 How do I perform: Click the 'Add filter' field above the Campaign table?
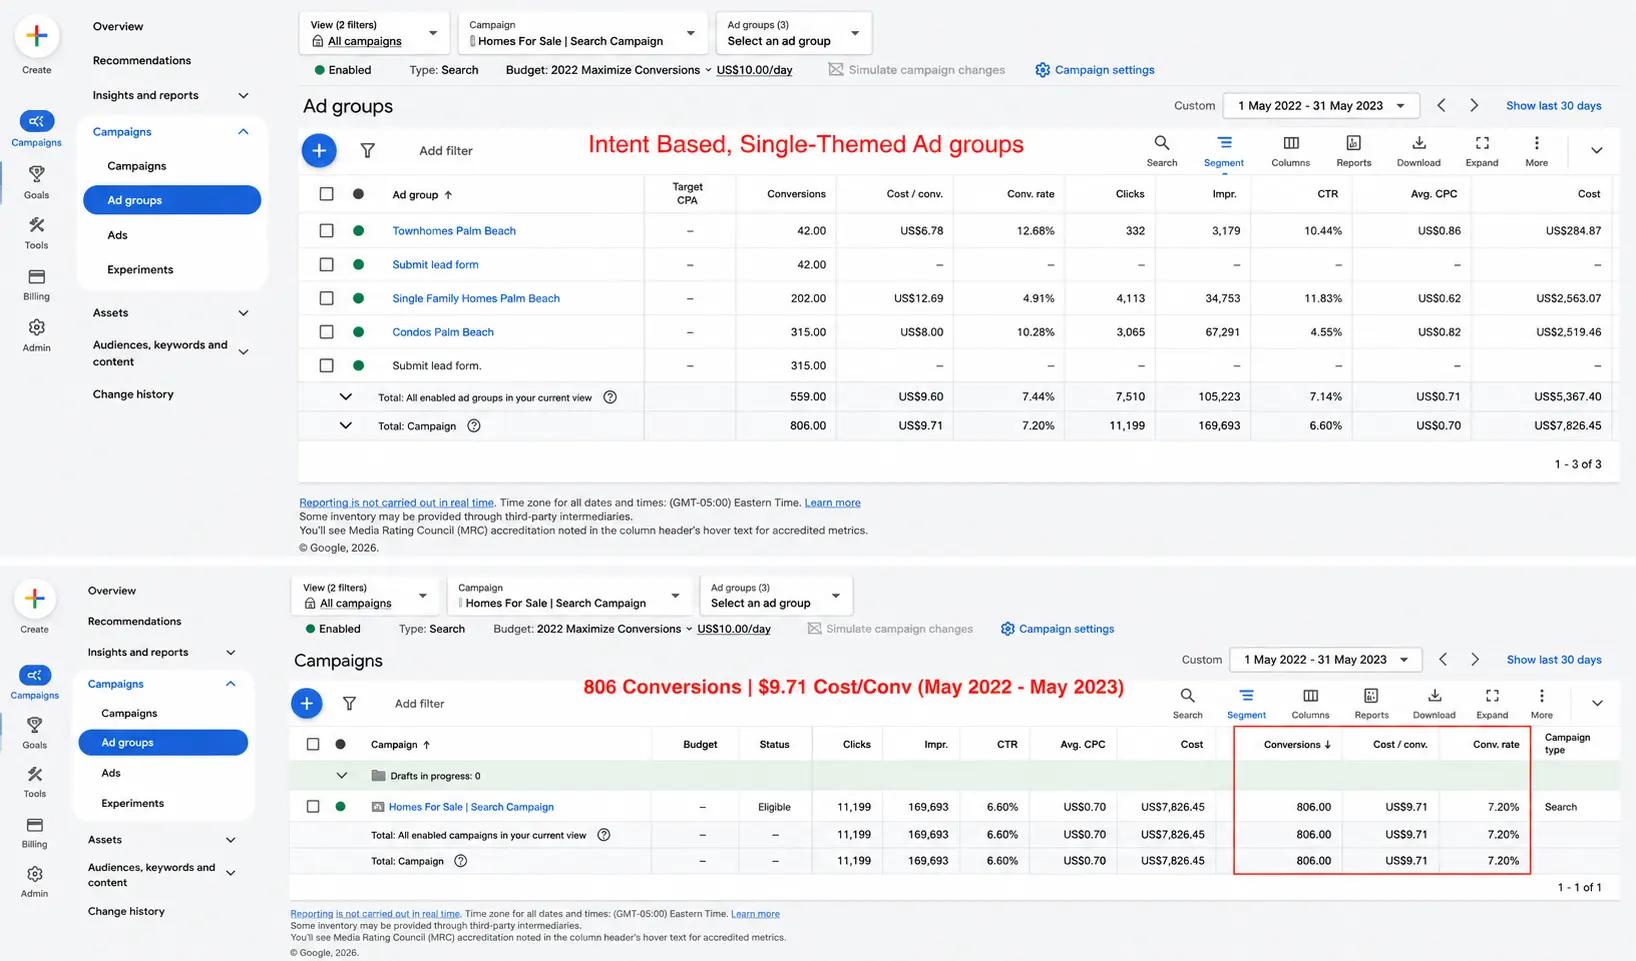(x=420, y=704)
